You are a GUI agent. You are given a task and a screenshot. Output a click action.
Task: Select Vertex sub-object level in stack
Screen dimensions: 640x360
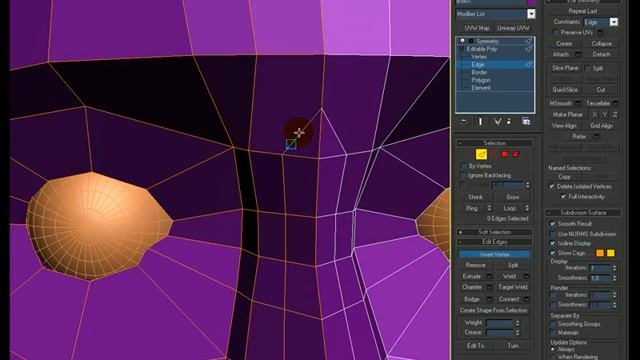click(479, 57)
